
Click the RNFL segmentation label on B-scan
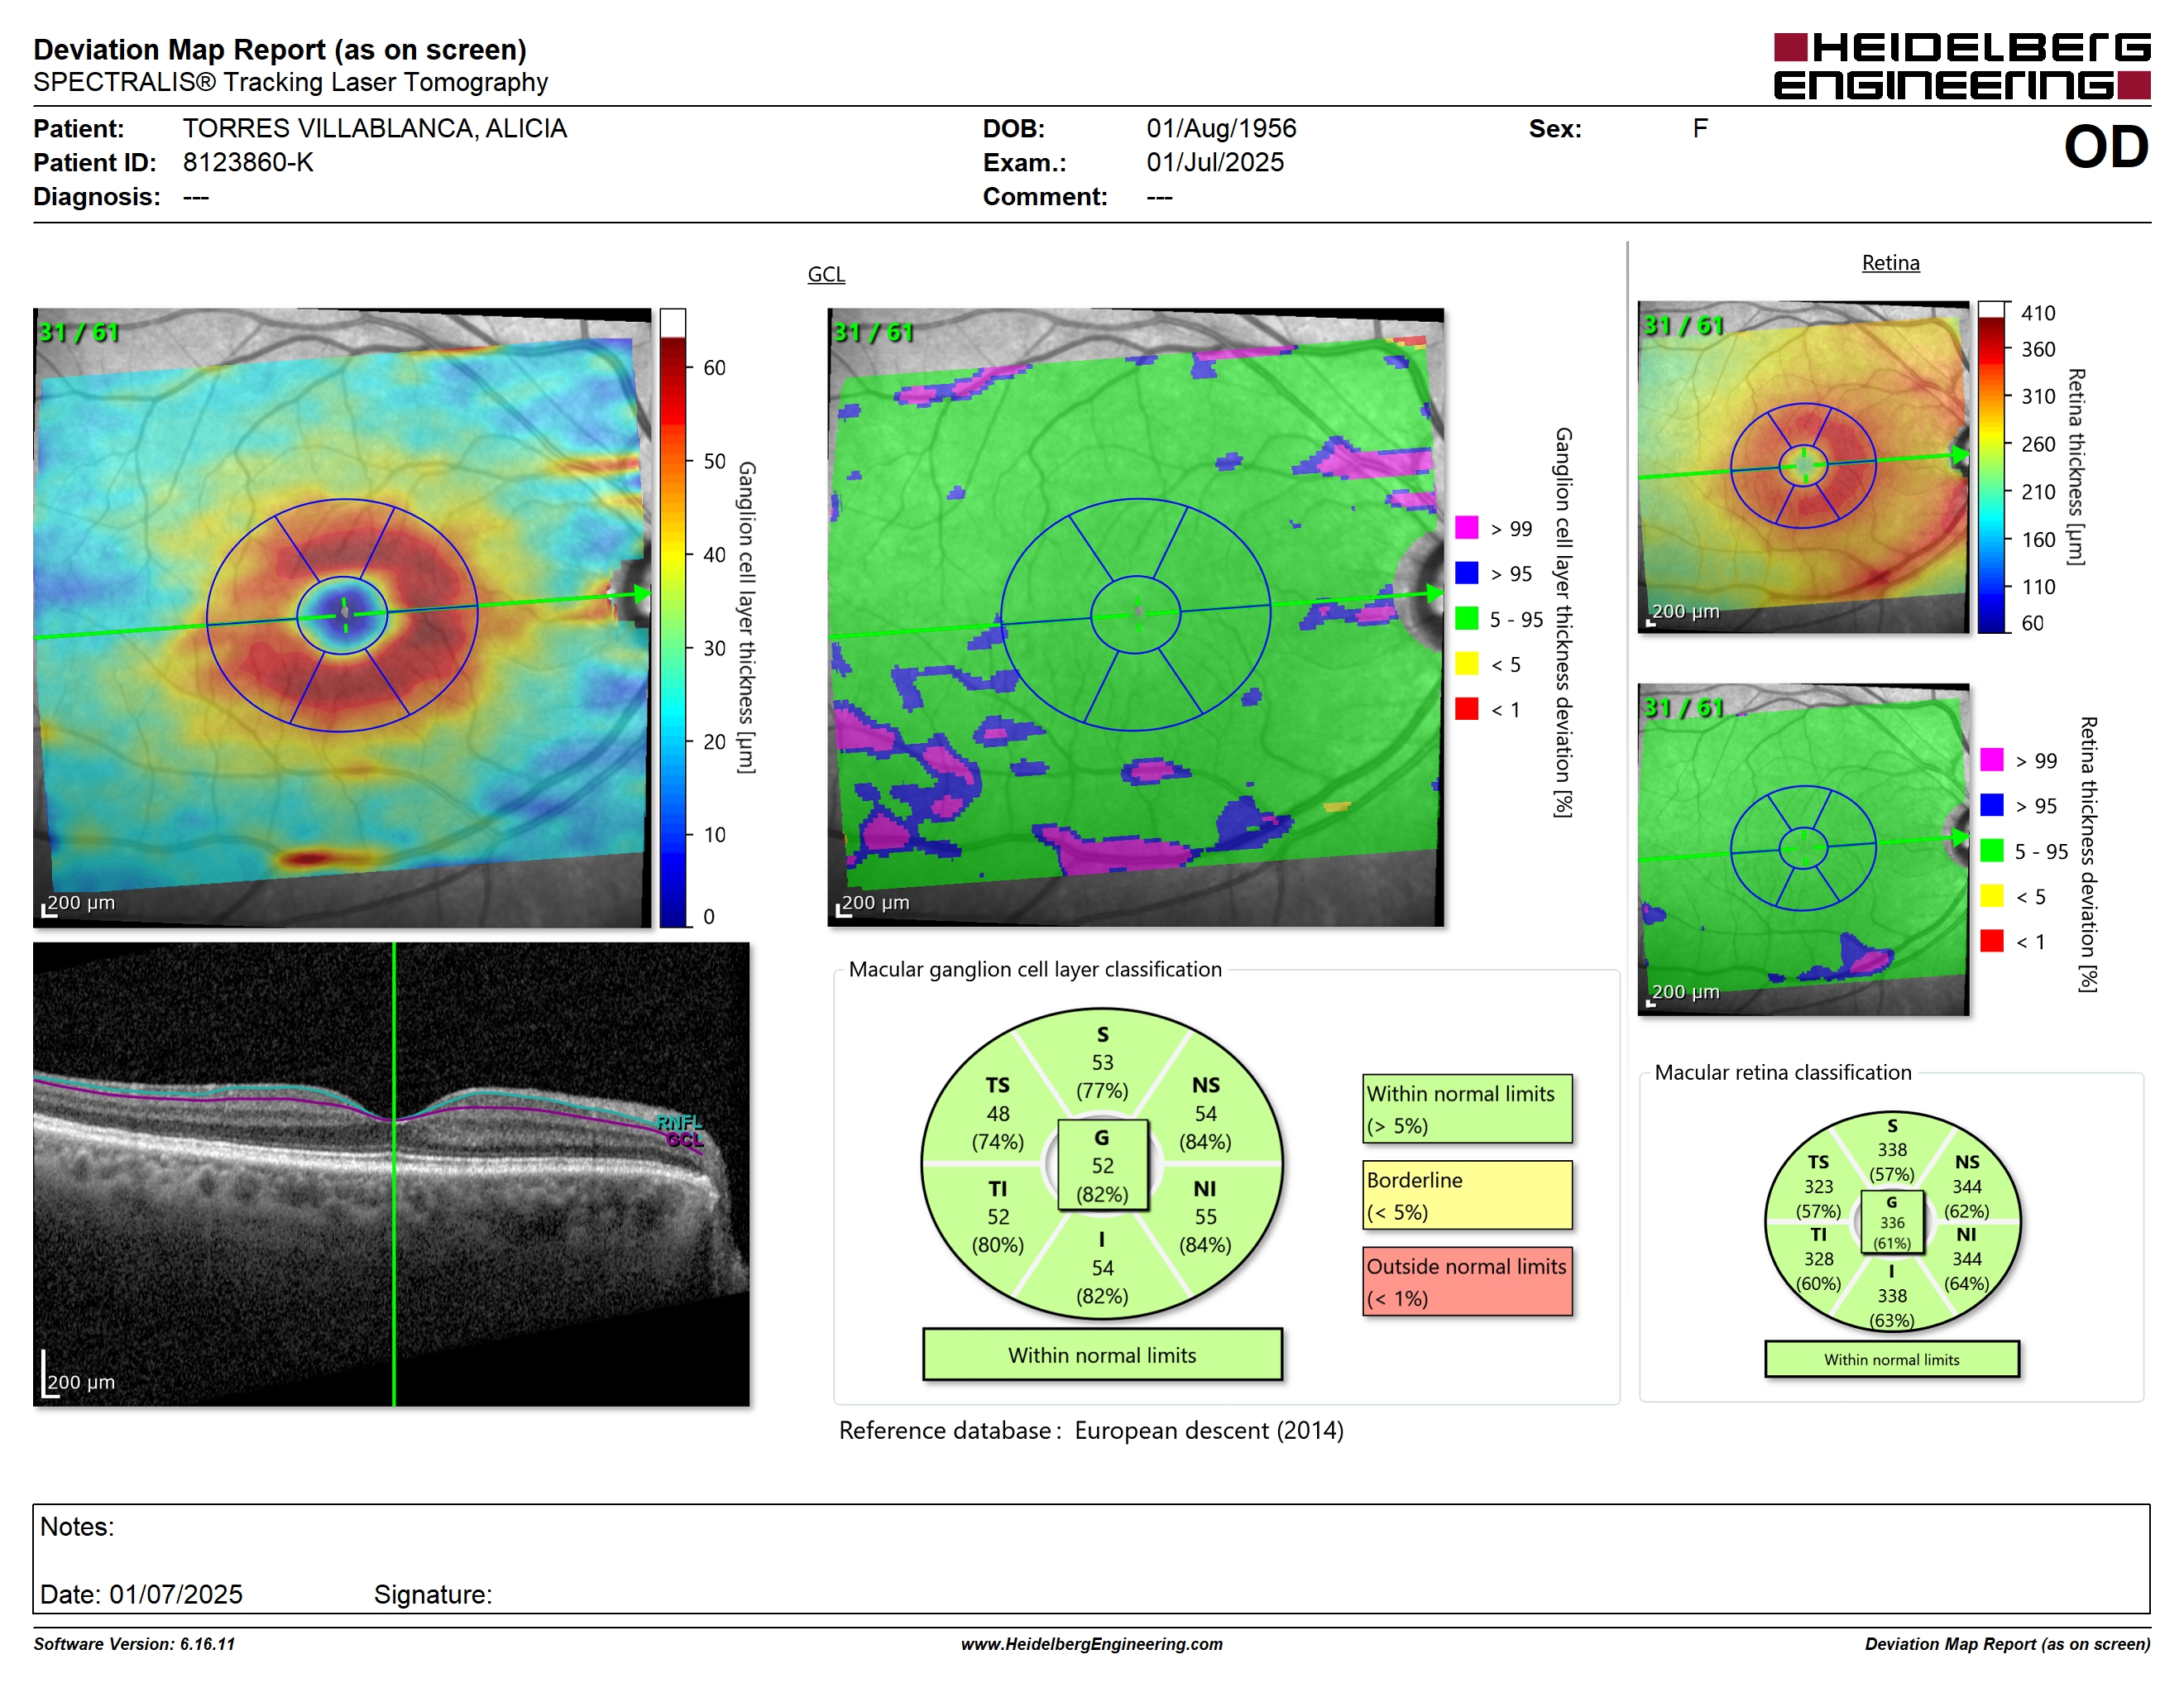(680, 1122)
